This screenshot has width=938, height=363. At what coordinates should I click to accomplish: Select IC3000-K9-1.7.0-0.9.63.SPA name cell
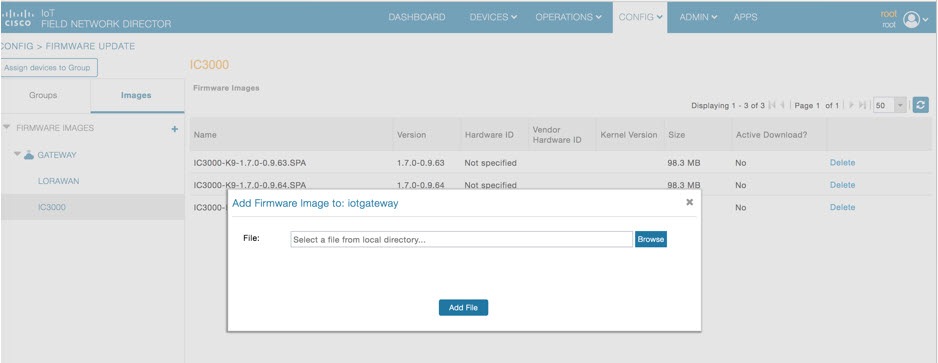coord(250,163)
